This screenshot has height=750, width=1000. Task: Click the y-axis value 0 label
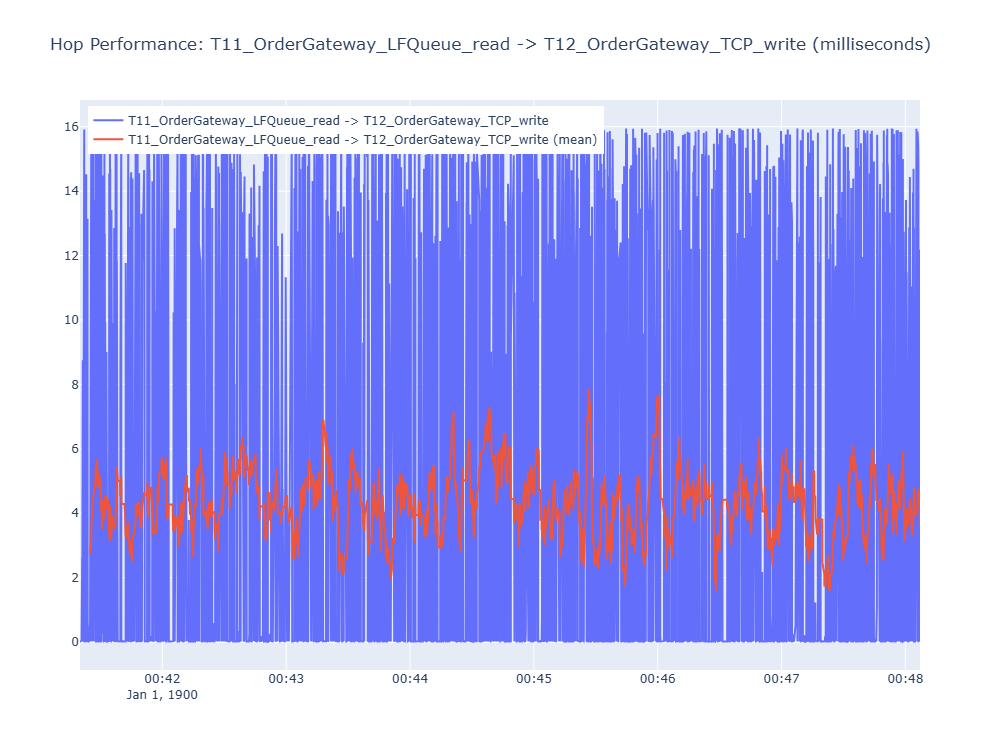(x=75, y=642)
